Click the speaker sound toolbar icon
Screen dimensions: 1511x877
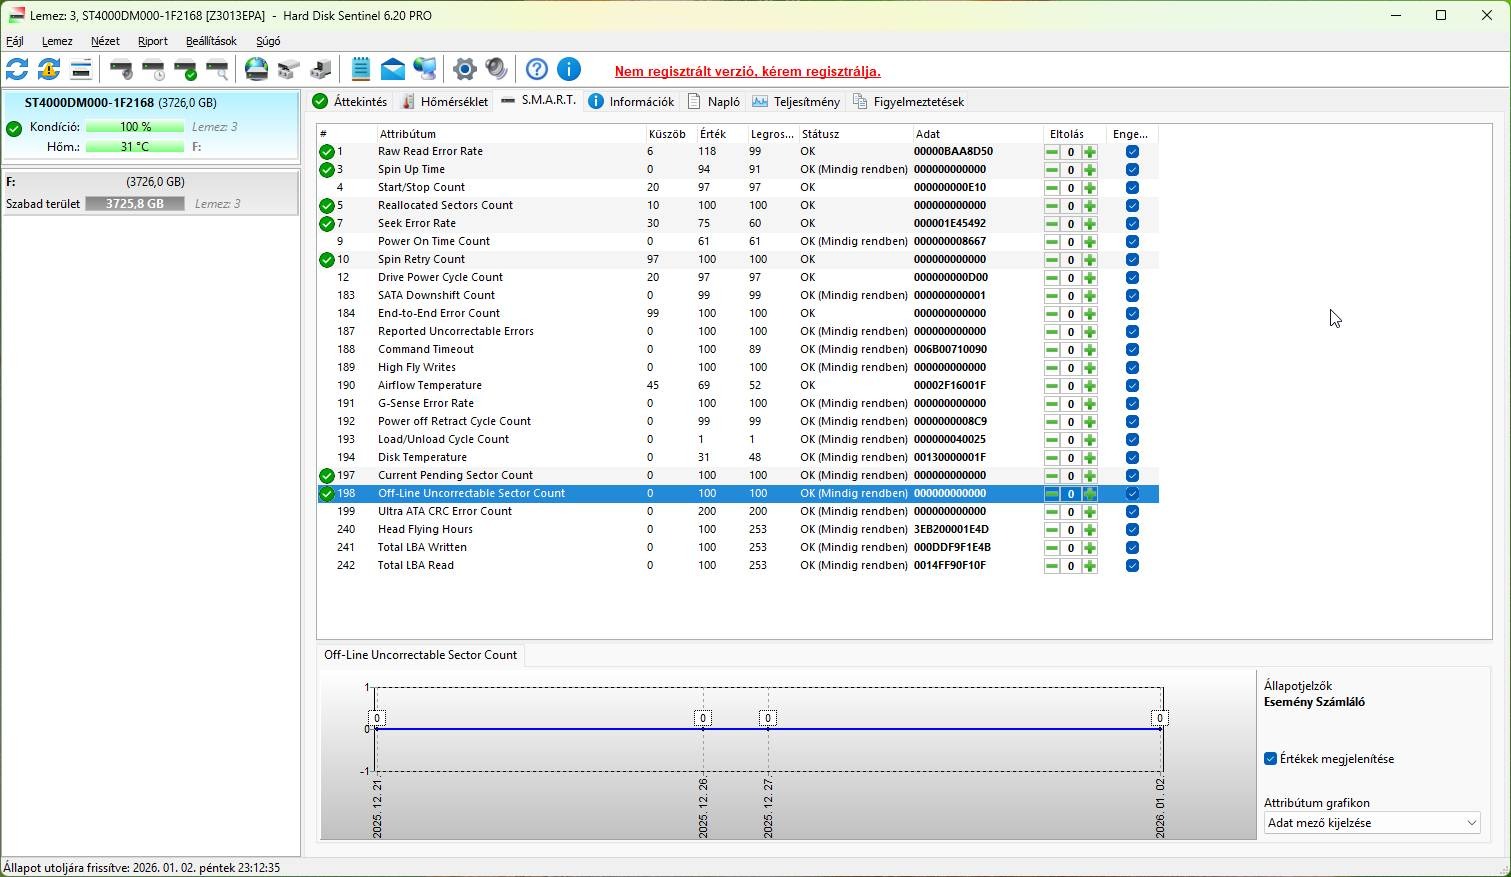[497, 69]
